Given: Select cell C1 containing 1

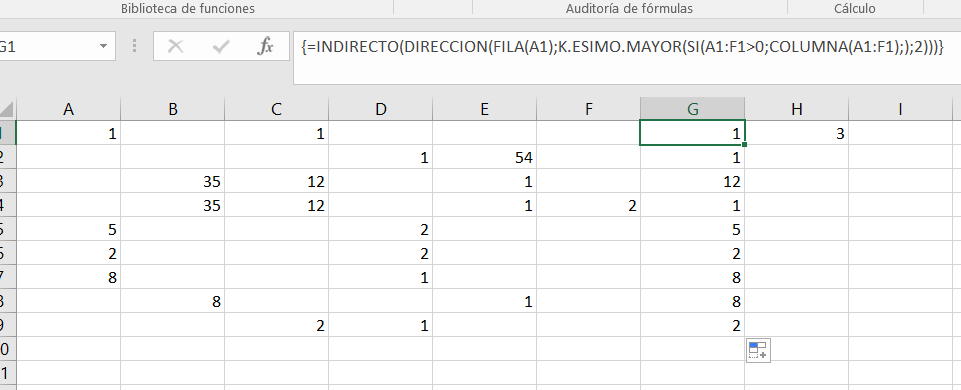Looking at the screenshot, I should [x=276, y=133].
